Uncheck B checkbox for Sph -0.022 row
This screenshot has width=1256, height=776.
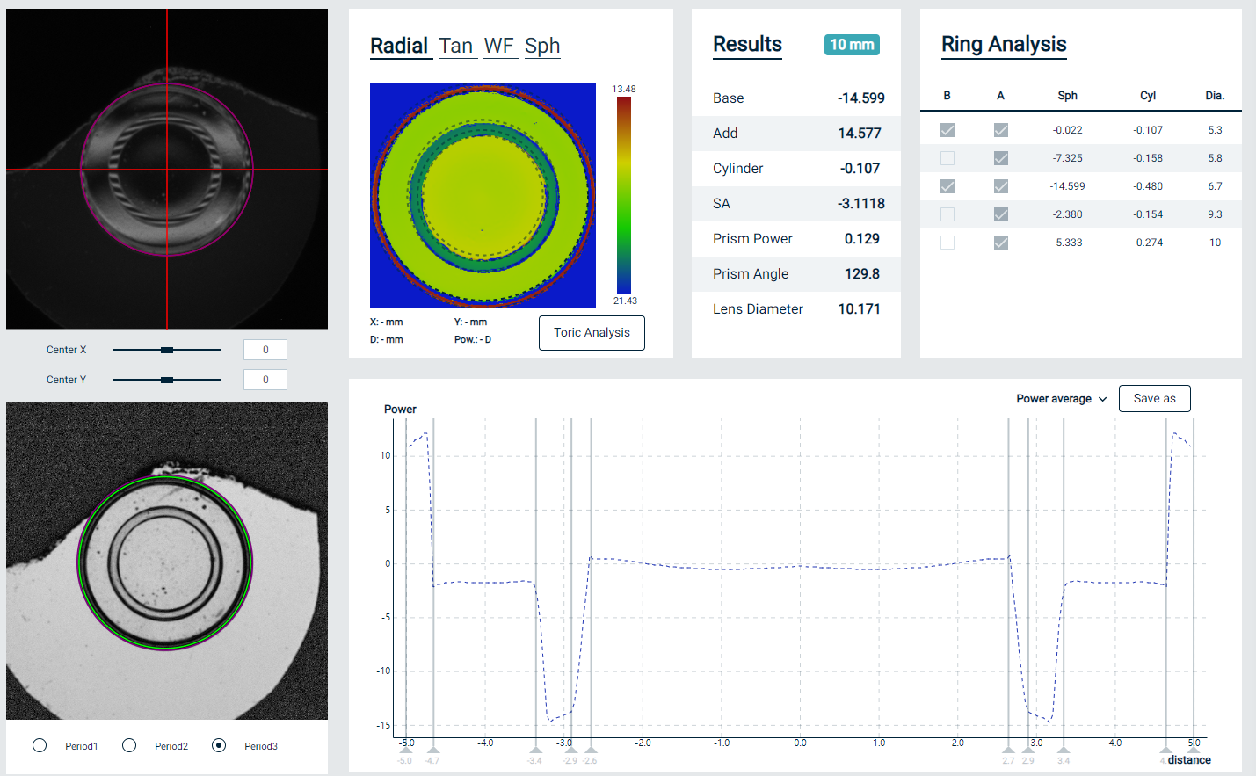tap(947, 130)
